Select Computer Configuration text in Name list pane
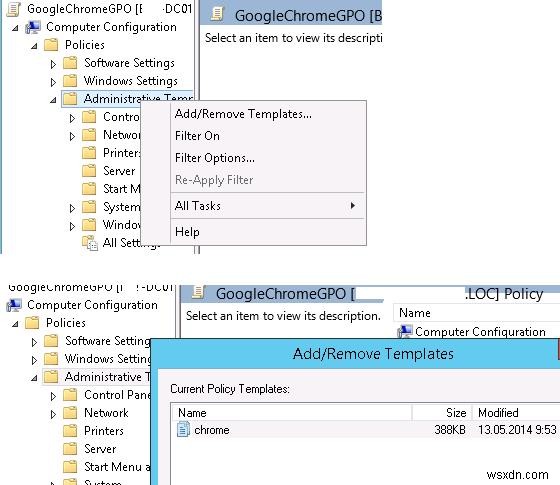560x485 pixels. pyautogui.click(x=480, y=332)
